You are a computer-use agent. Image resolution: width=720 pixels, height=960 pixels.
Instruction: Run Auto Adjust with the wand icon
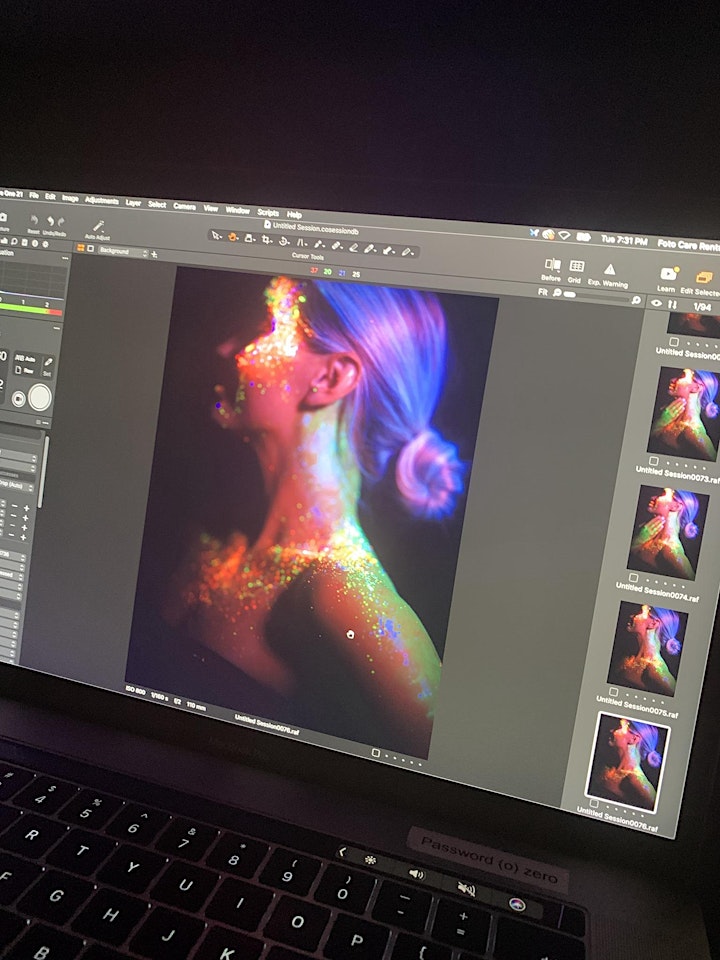click(x=98, y=226)
